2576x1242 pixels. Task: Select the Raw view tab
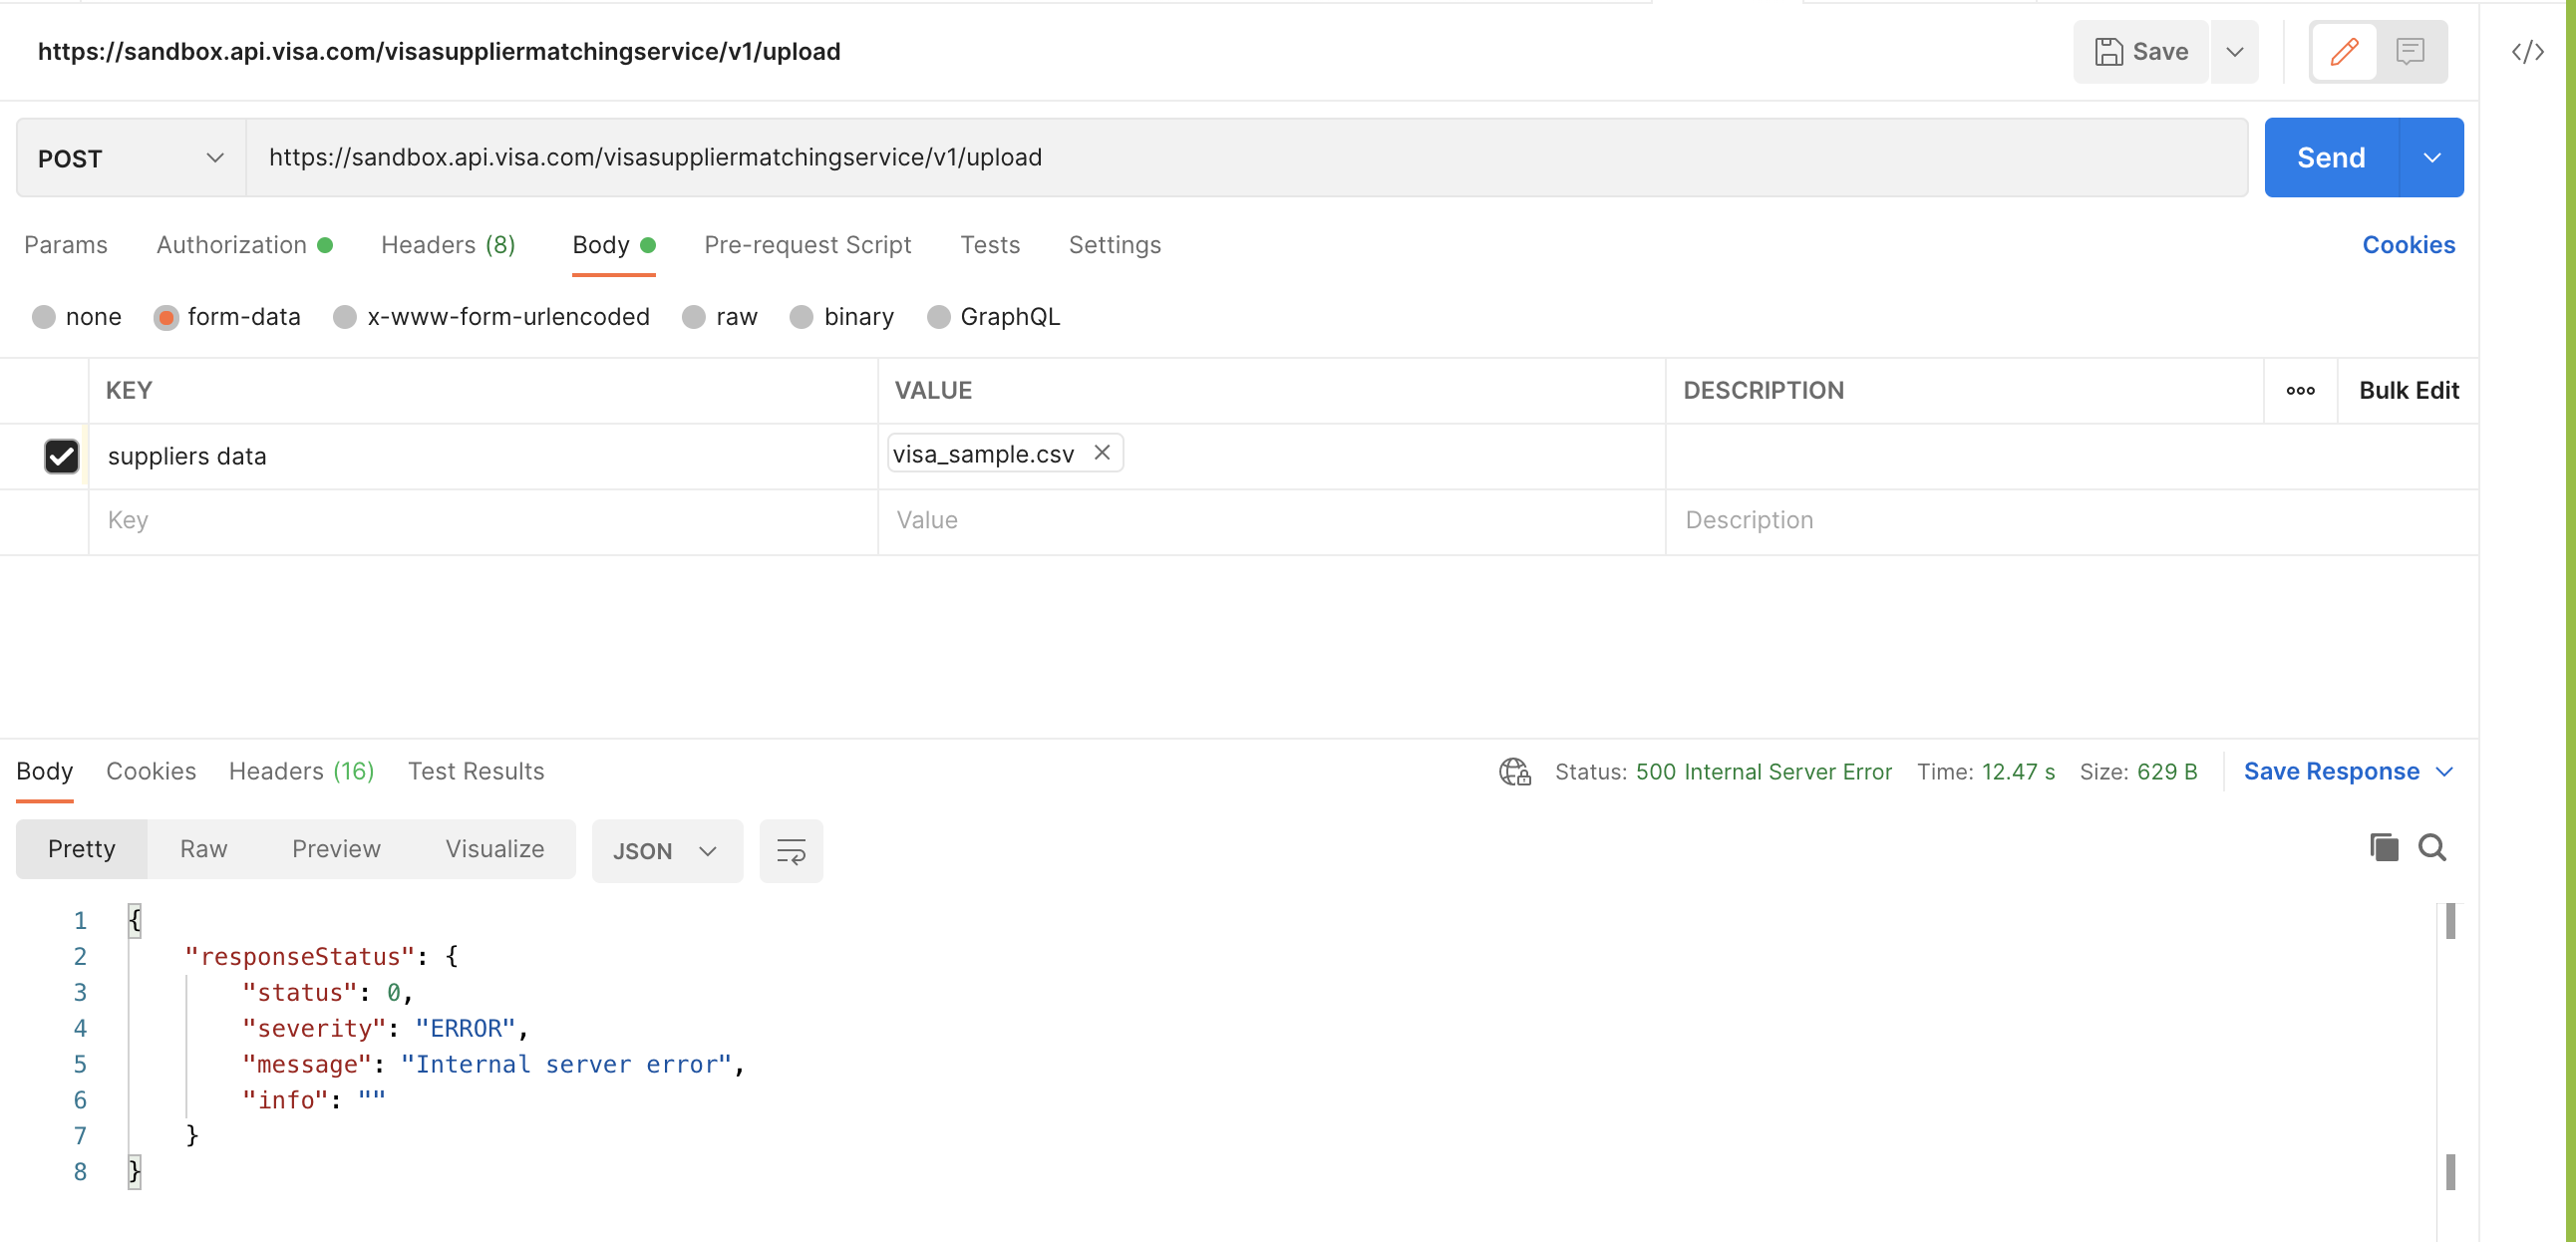point(204,850)
